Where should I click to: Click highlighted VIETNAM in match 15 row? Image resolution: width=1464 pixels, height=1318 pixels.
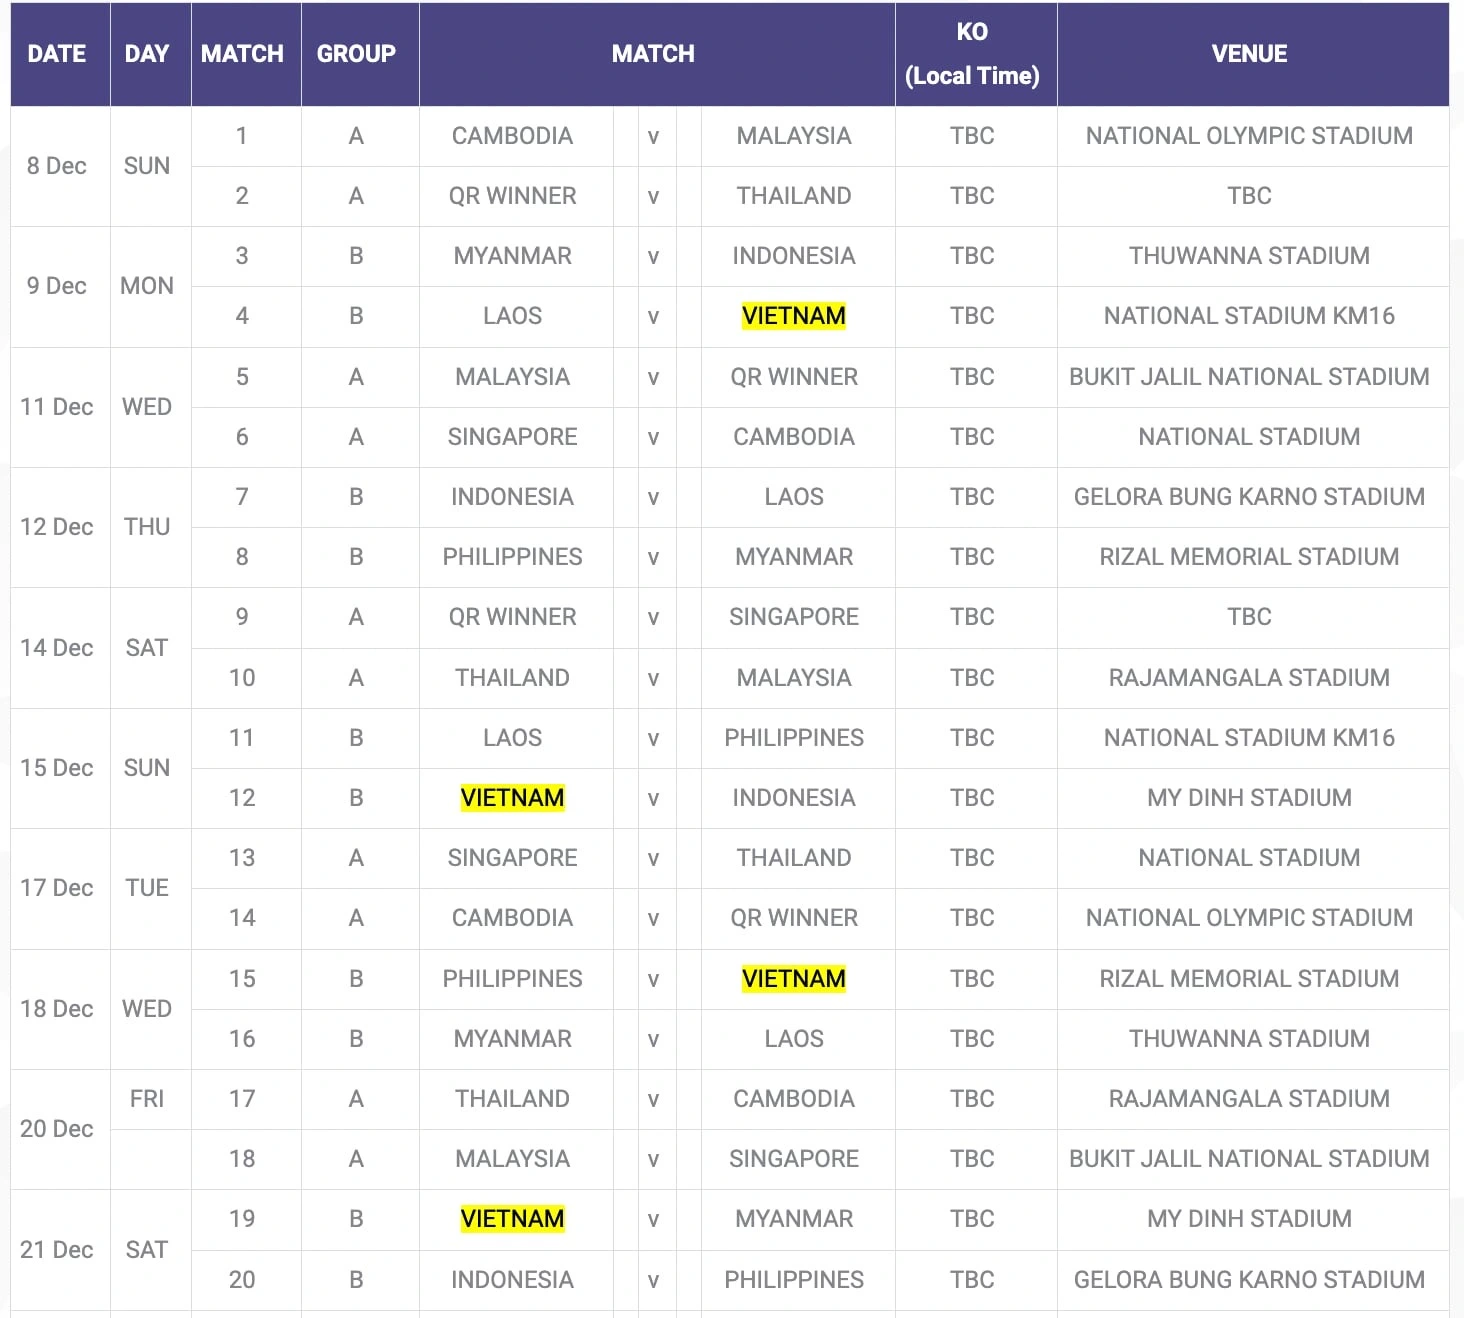pos(794,979)
